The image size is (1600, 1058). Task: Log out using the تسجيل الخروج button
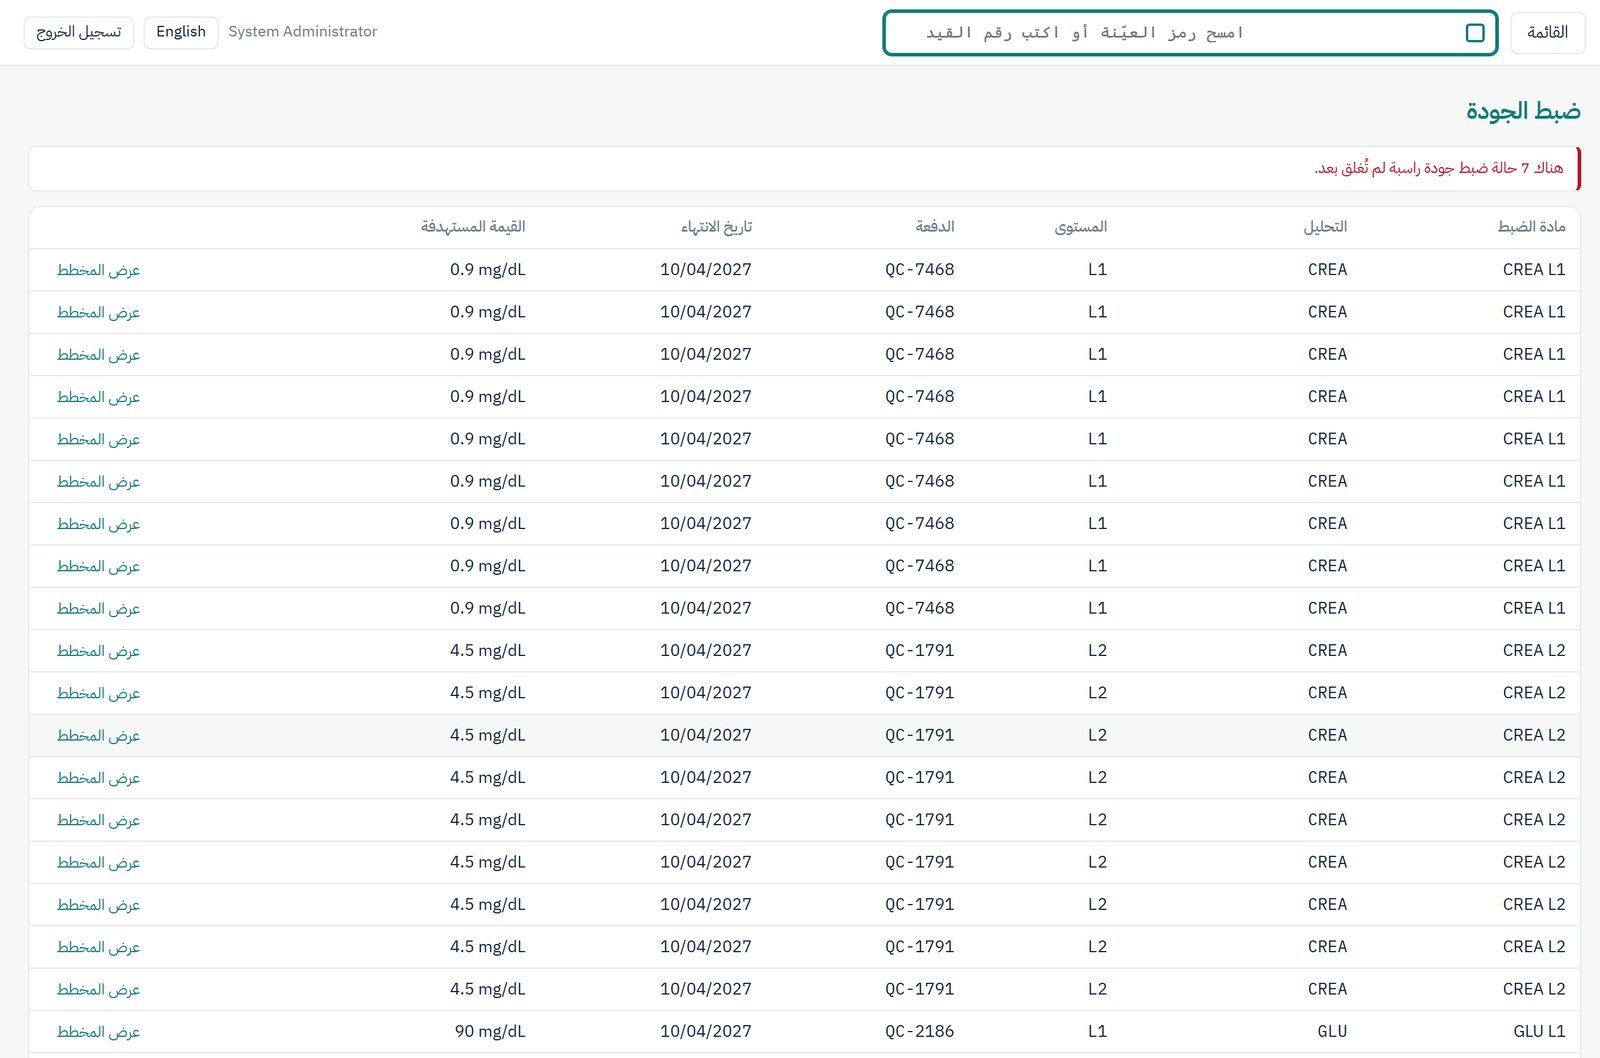pyautogui.click(x=79, y=32)
